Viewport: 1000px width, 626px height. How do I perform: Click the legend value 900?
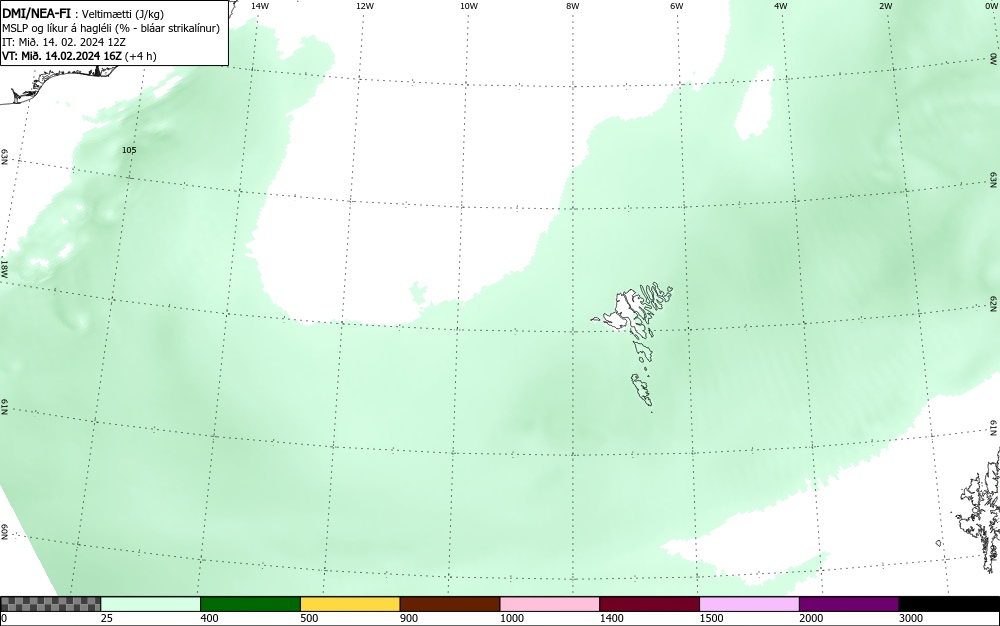pyautogui.click(x=409, y=618)
